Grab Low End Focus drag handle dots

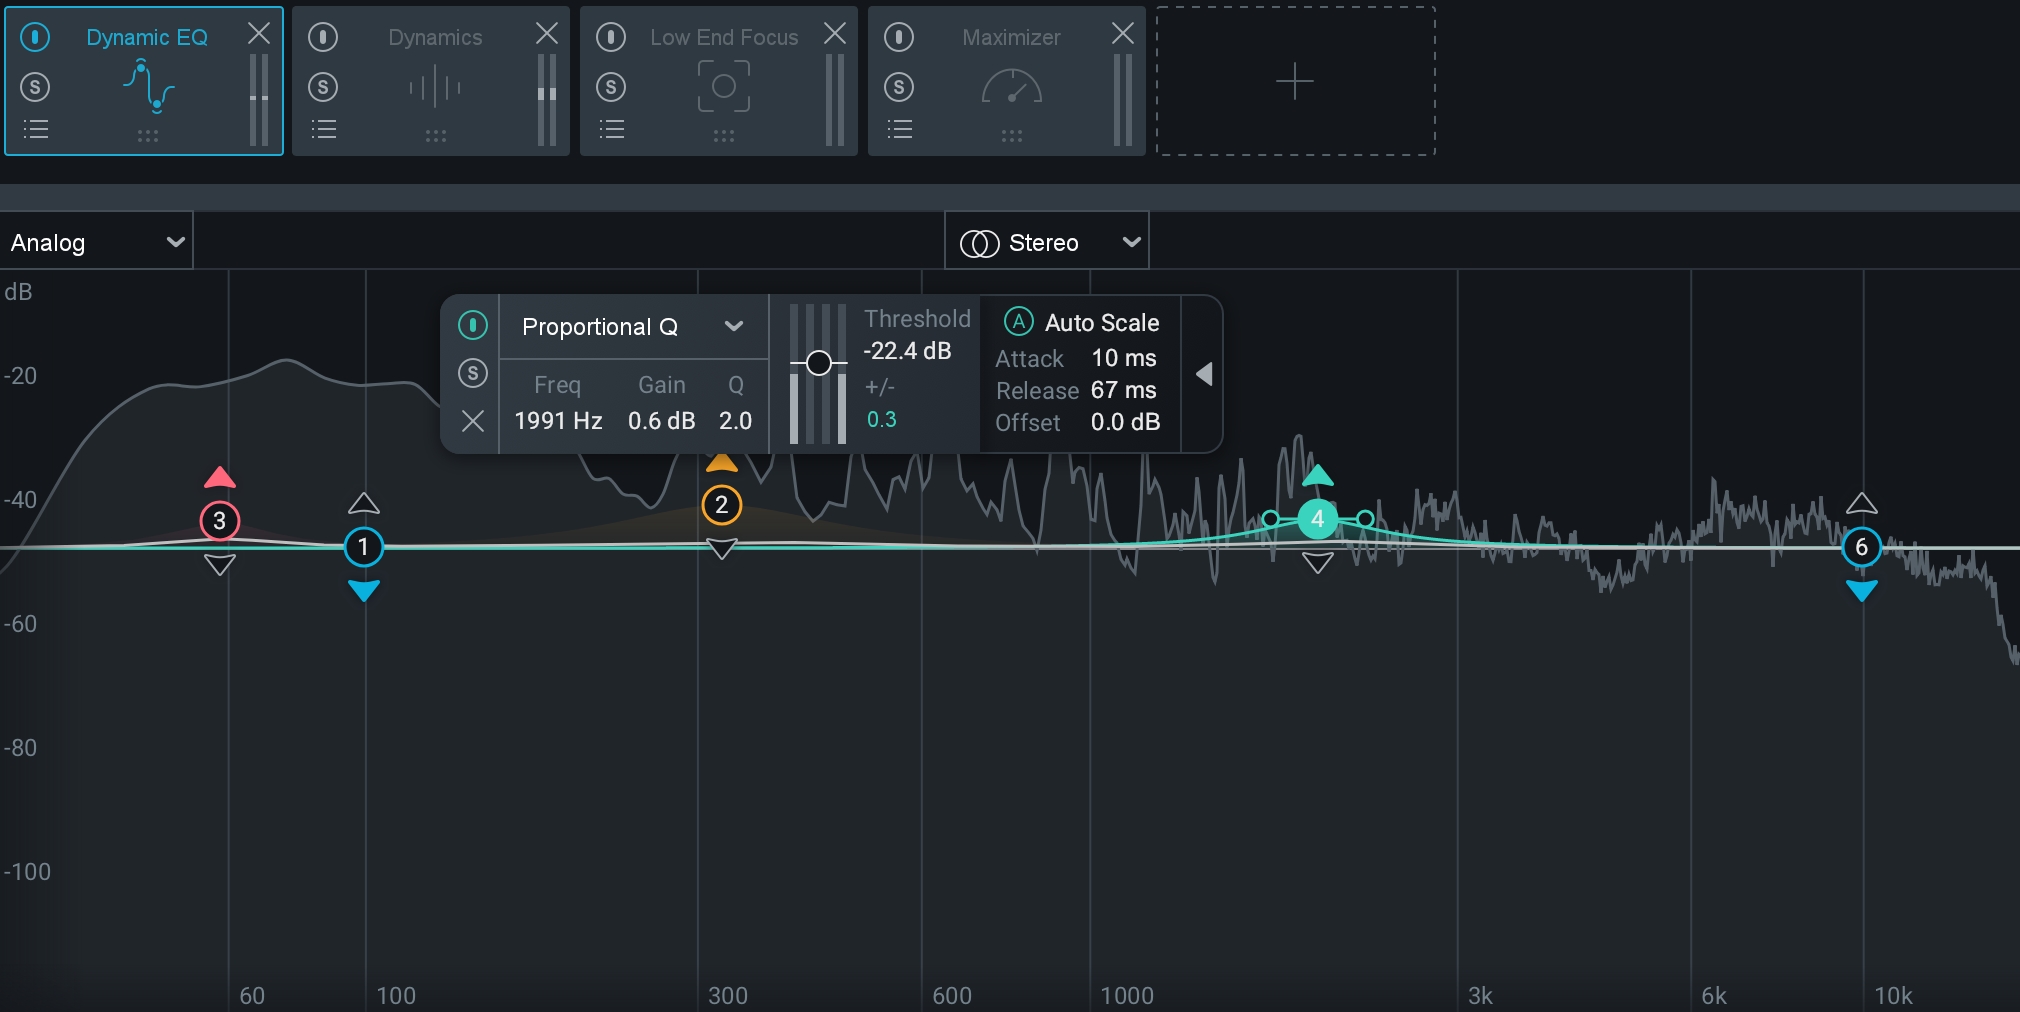[x=724, y=135]
